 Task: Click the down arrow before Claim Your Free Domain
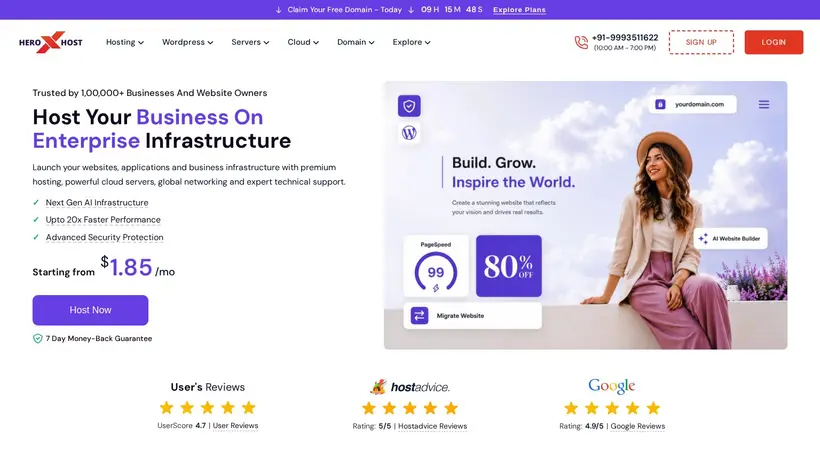click(278, 10)
